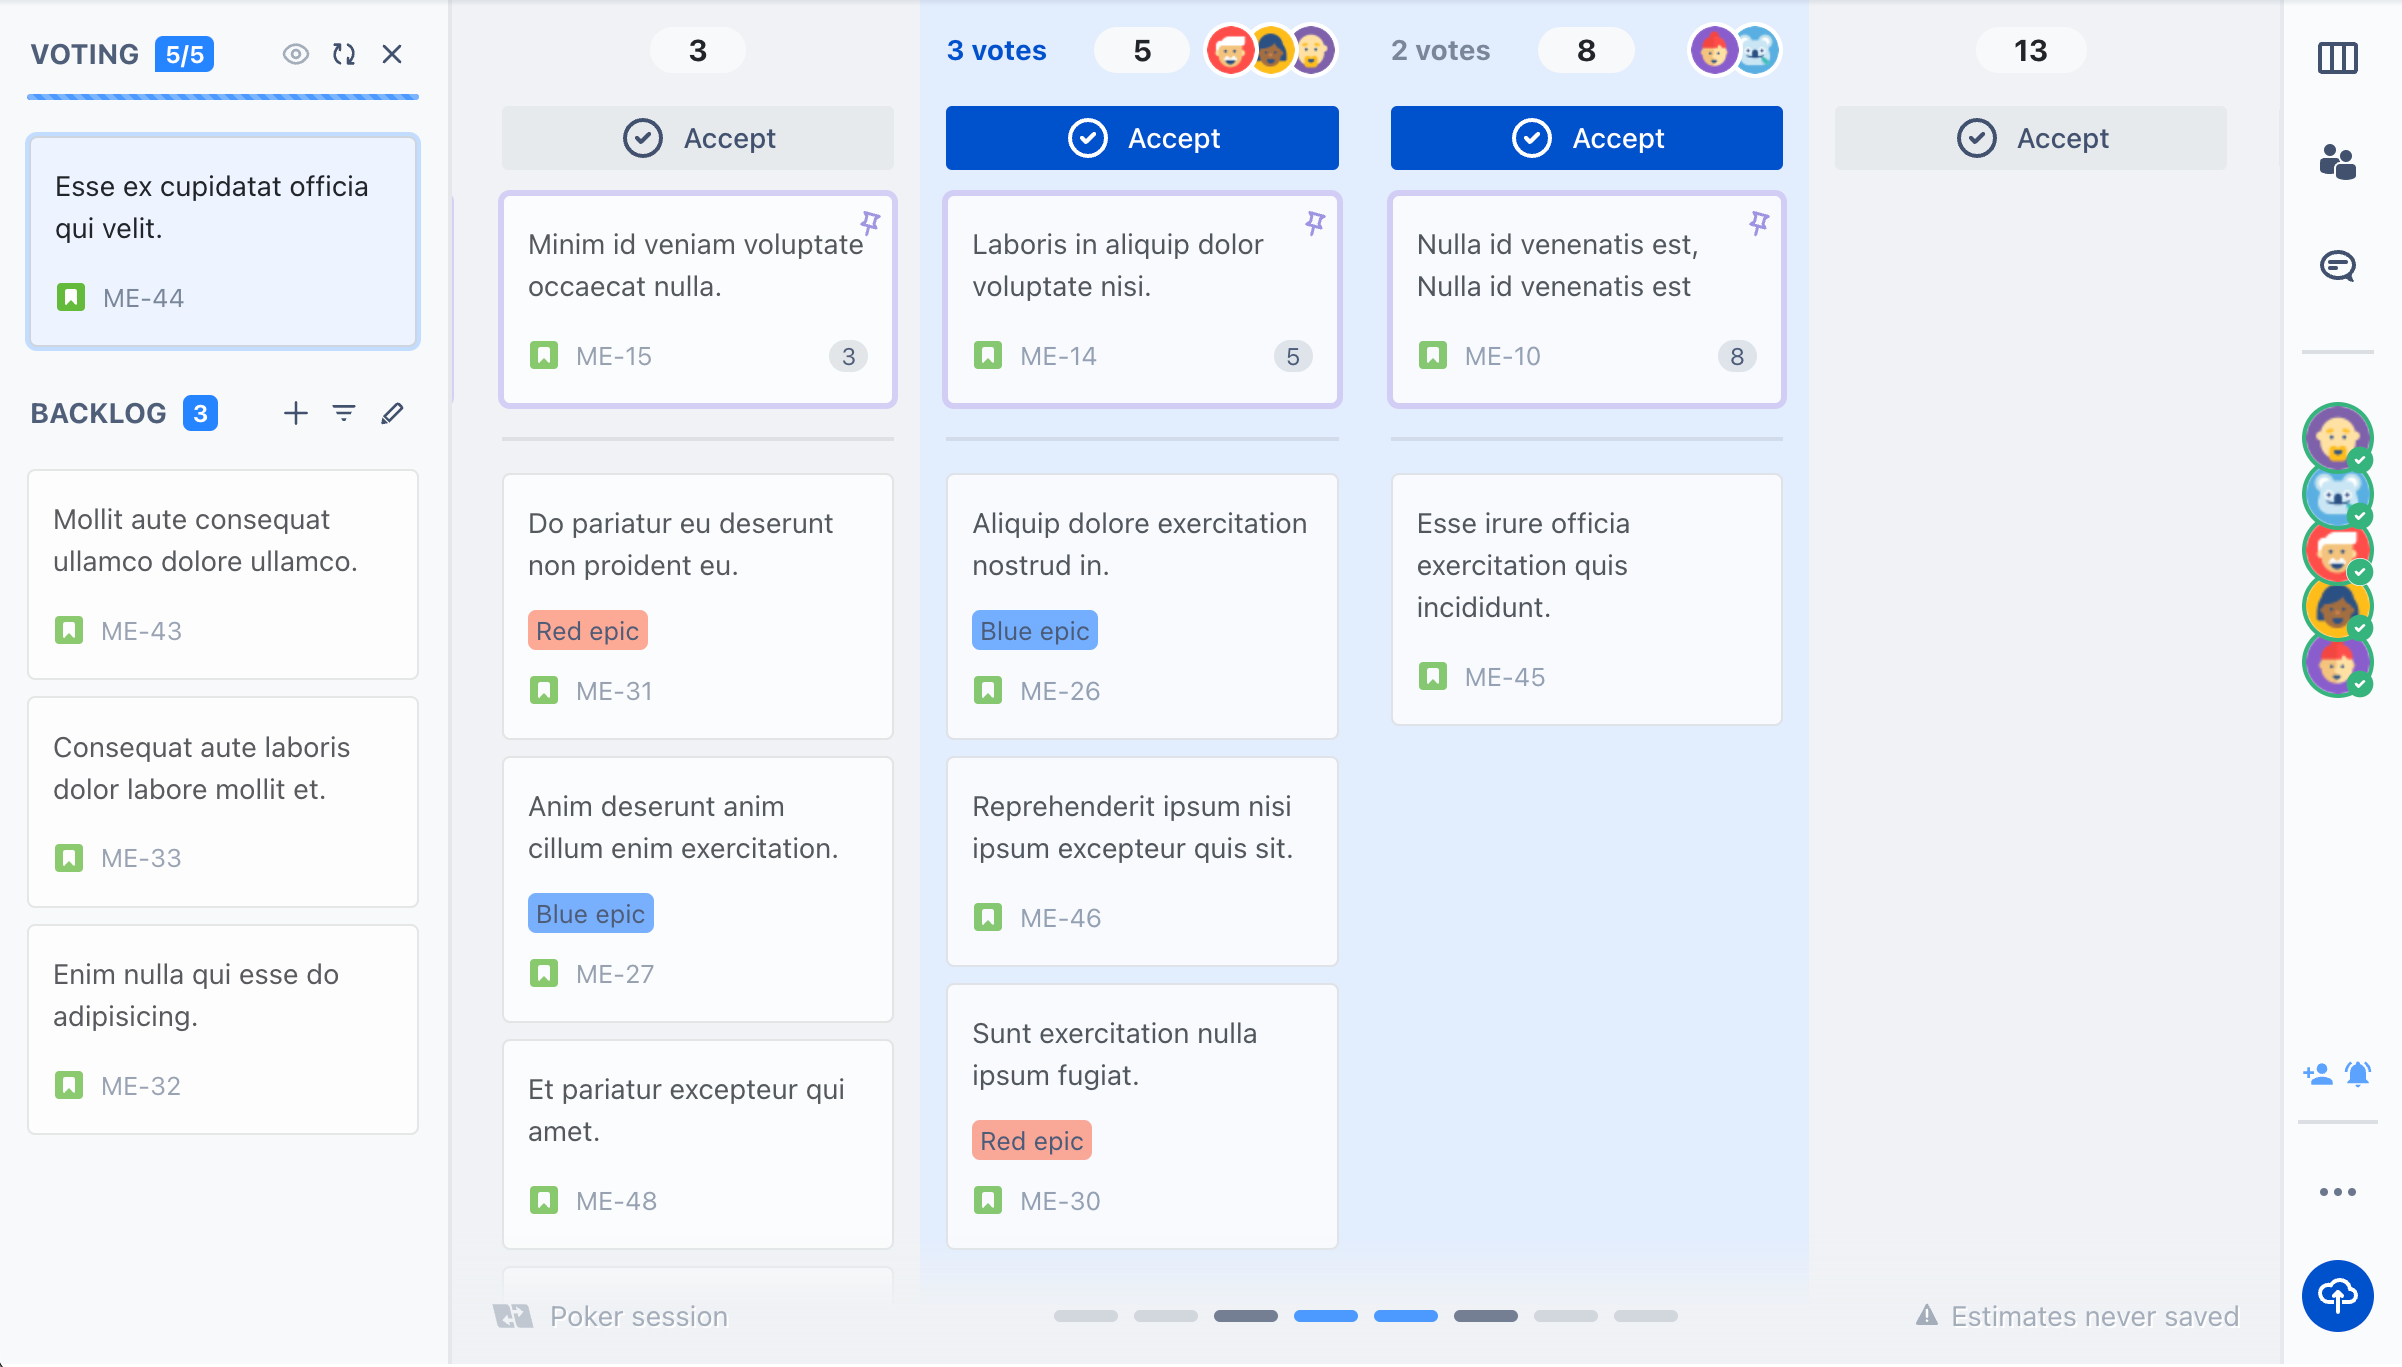This screenshot has width=2402, height=1367.
Task: Open the columns layout icon in sidebar
Action: [2337, 58]
